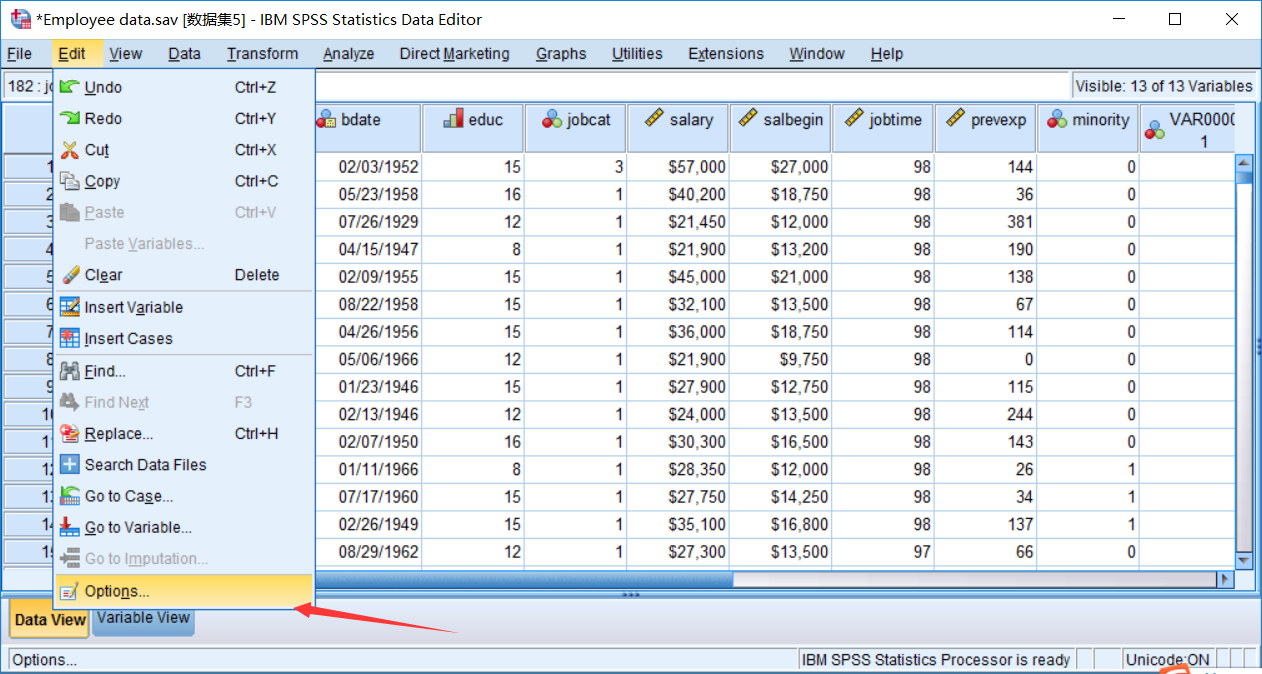Open the Utilities menu

pyautogui.click(x=637, y=54)
